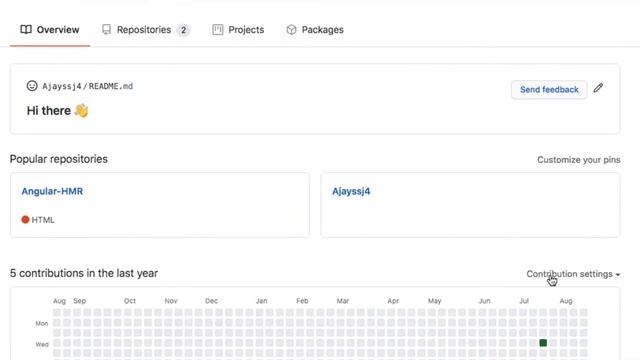640x360 pixels.
Task: Open the Ajayssj4 link in README path
Action: 62,86
